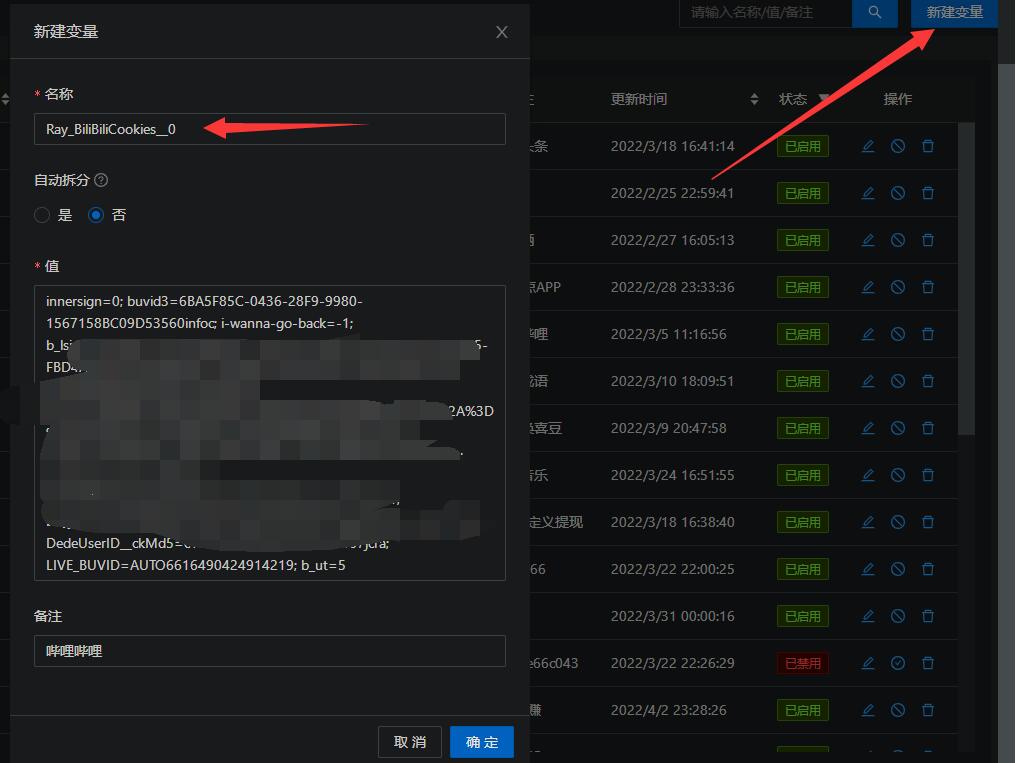Viewport: 1018px width, 763px height.
Task: Disable the row updated 2022/2/28 23:33:36
Action: click(897, 287)
